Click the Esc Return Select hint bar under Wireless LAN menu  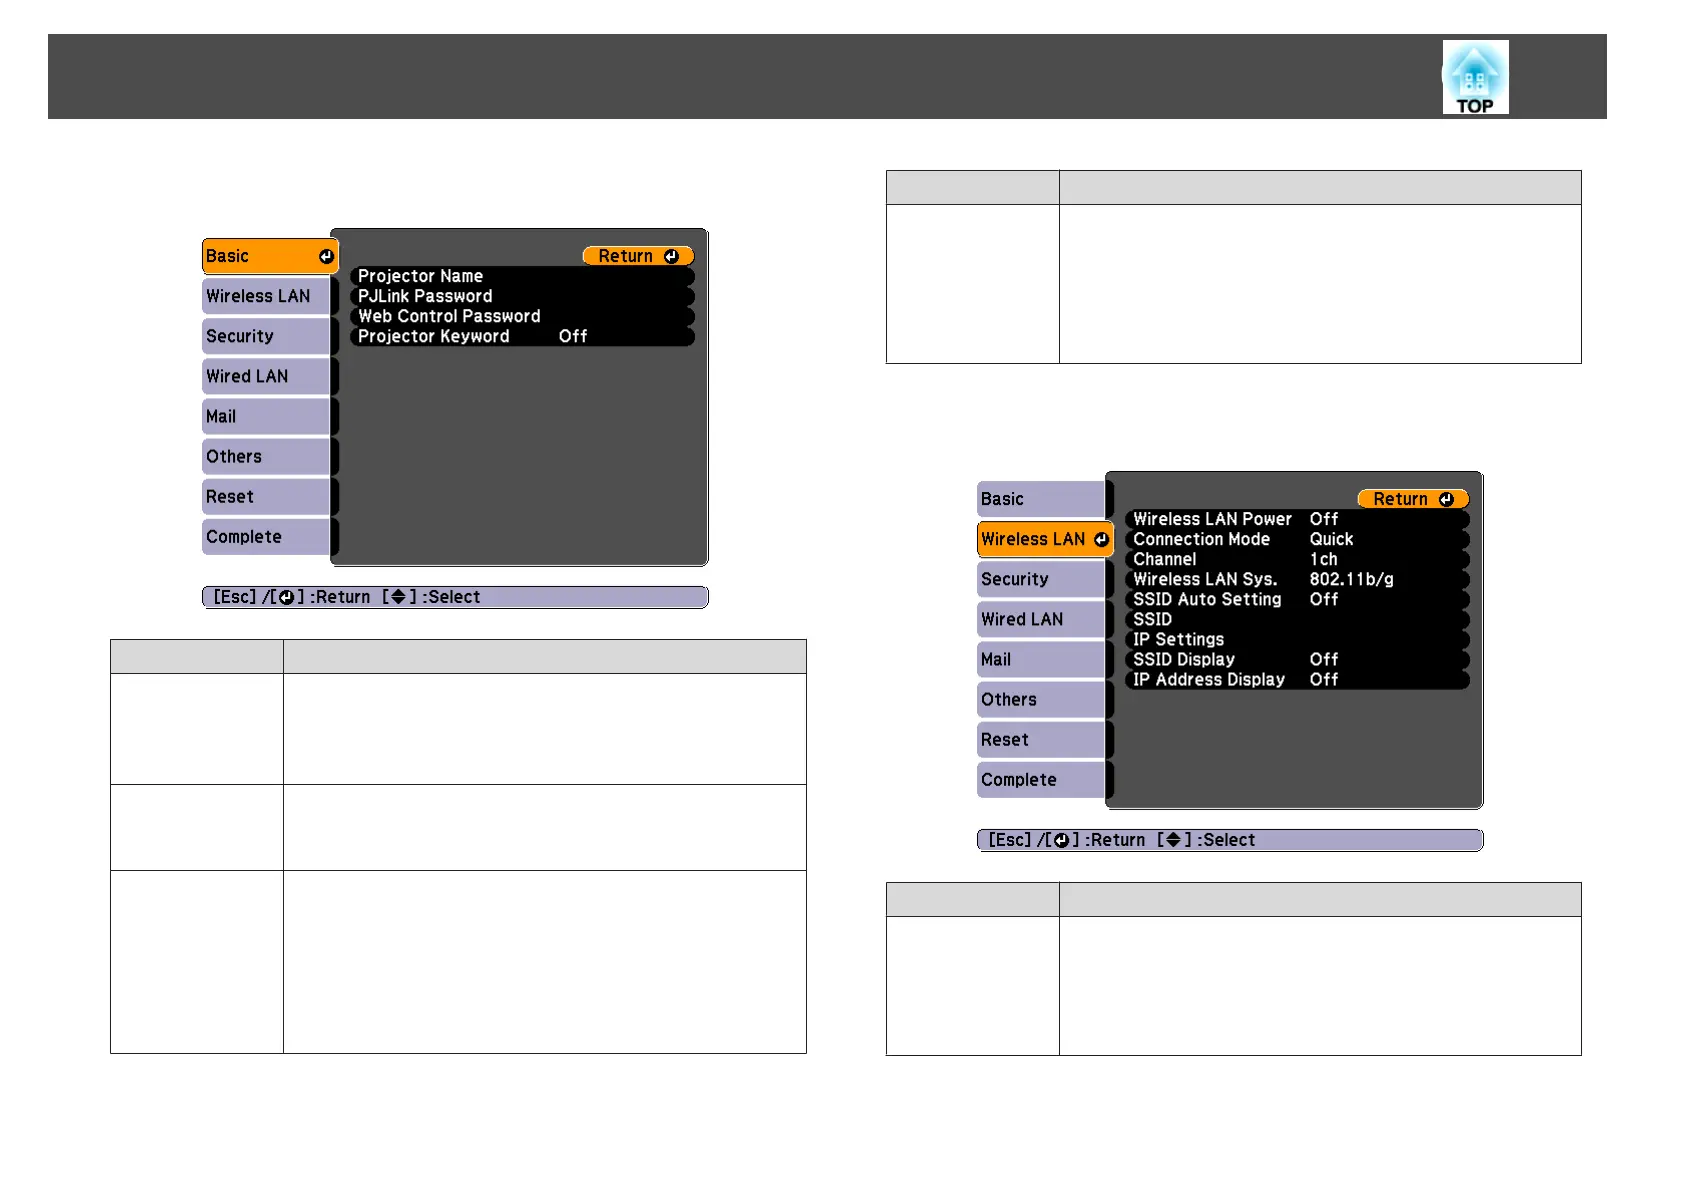(1230, 840)
